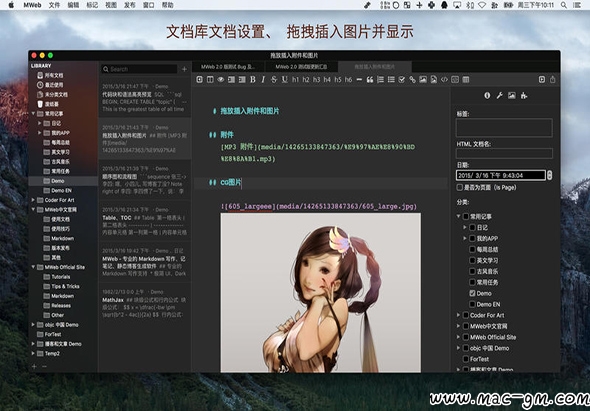Expand the Coder For Art sidebar folder
This screenshot has width=590, height=411.
coord(33,200)
